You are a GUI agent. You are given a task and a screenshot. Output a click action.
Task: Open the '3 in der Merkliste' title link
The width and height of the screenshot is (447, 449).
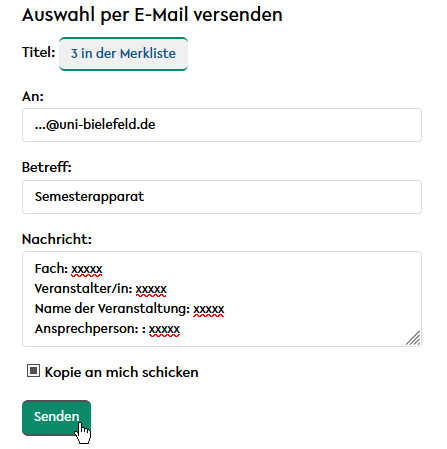pos(123,54)
